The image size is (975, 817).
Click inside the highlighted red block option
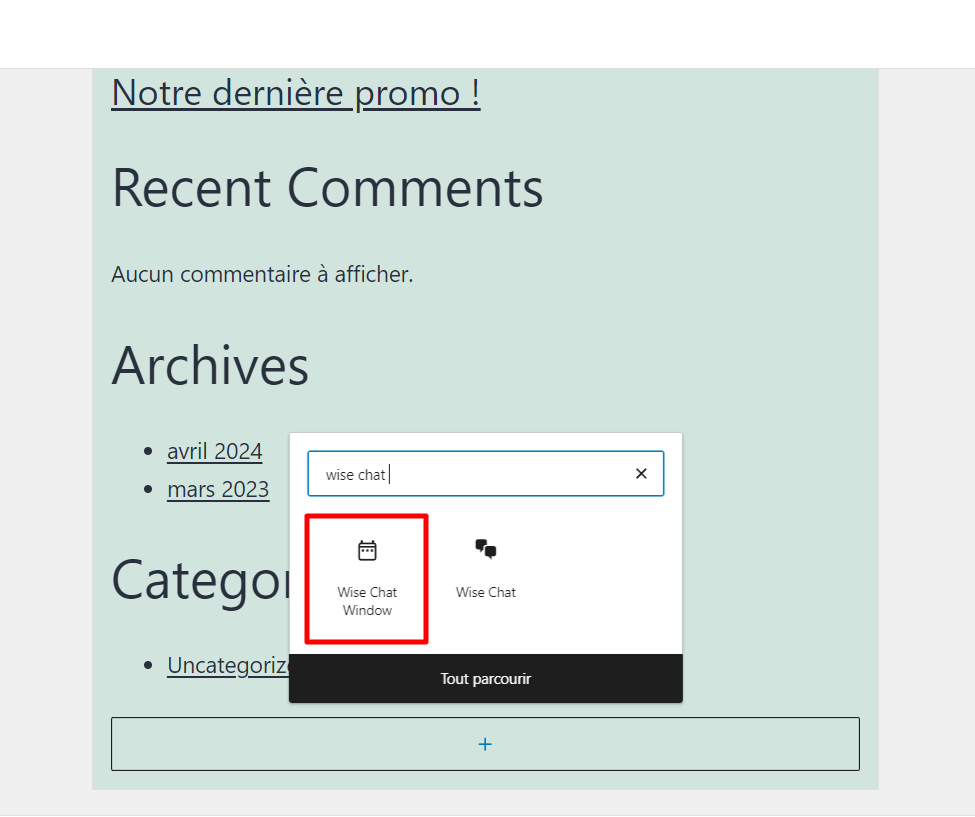366,578
